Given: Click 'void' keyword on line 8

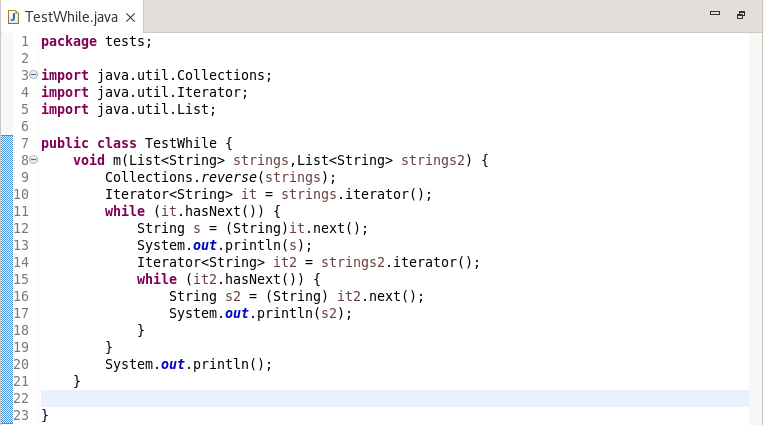Looking at the screenshot, I should (89, 160).
